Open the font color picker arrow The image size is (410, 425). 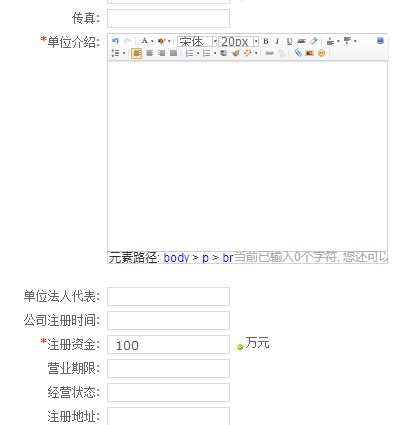pos(152,41)
